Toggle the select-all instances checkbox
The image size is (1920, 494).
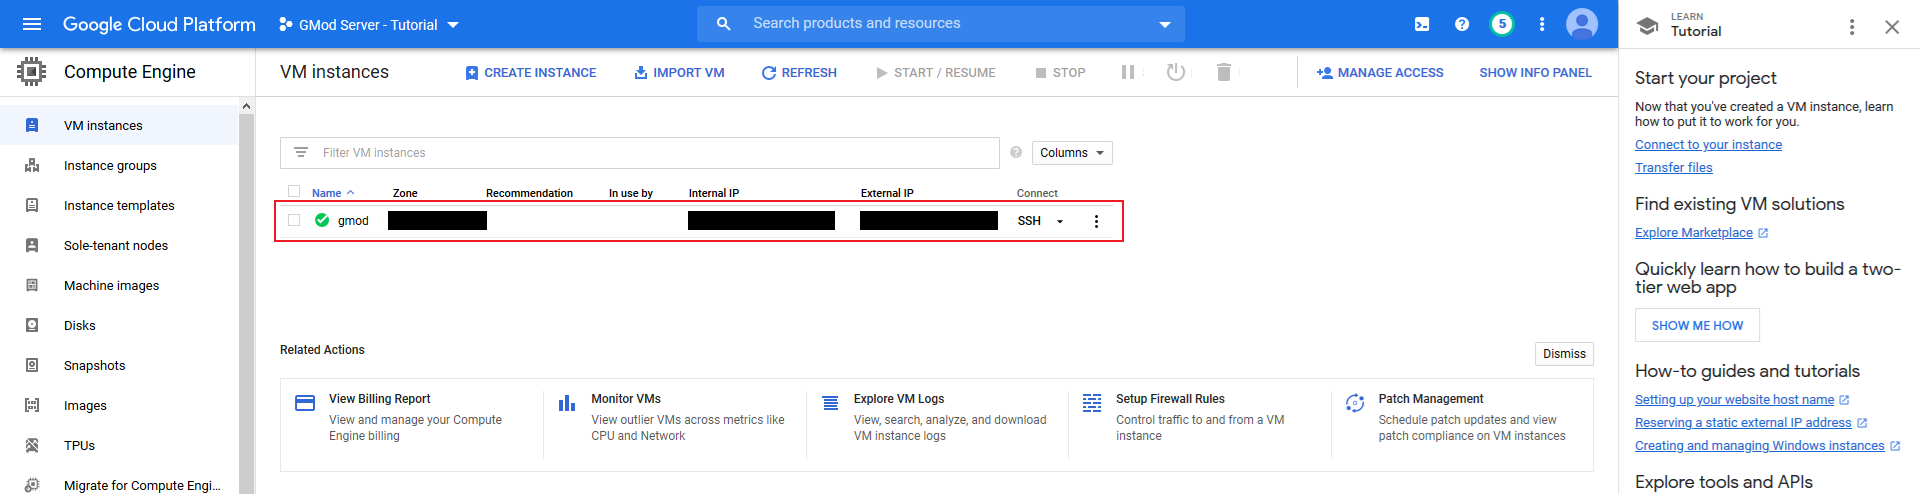(294, 191)
